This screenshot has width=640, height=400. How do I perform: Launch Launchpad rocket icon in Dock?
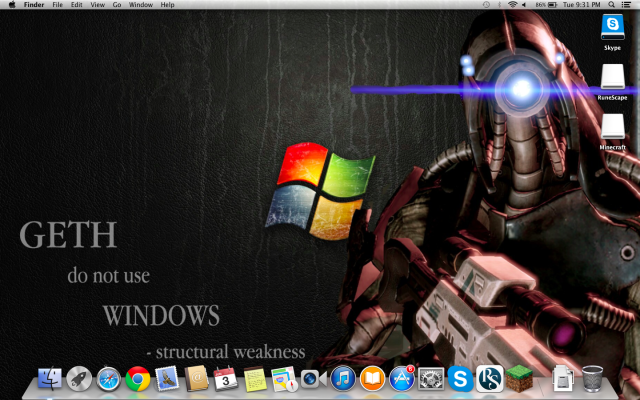pos(79,378)
